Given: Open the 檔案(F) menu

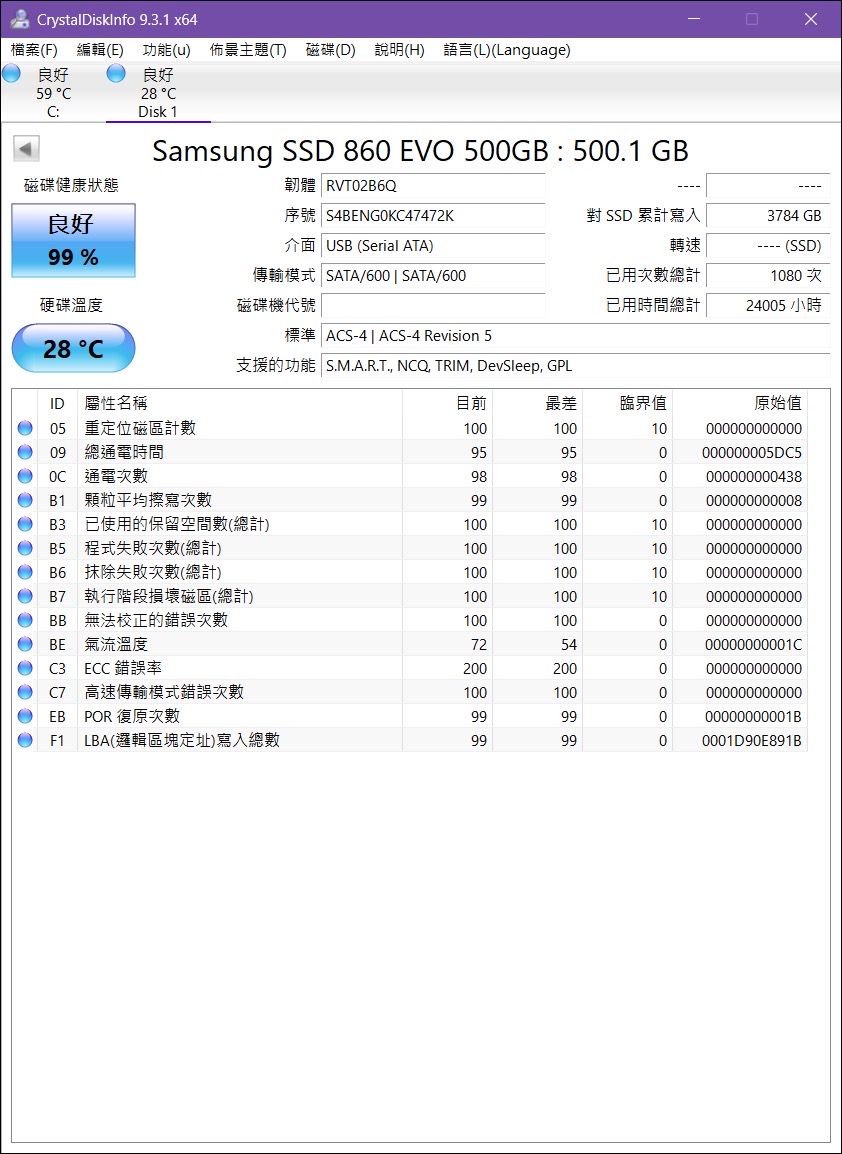Looking at the screenshot, I should tap(34, 50).
